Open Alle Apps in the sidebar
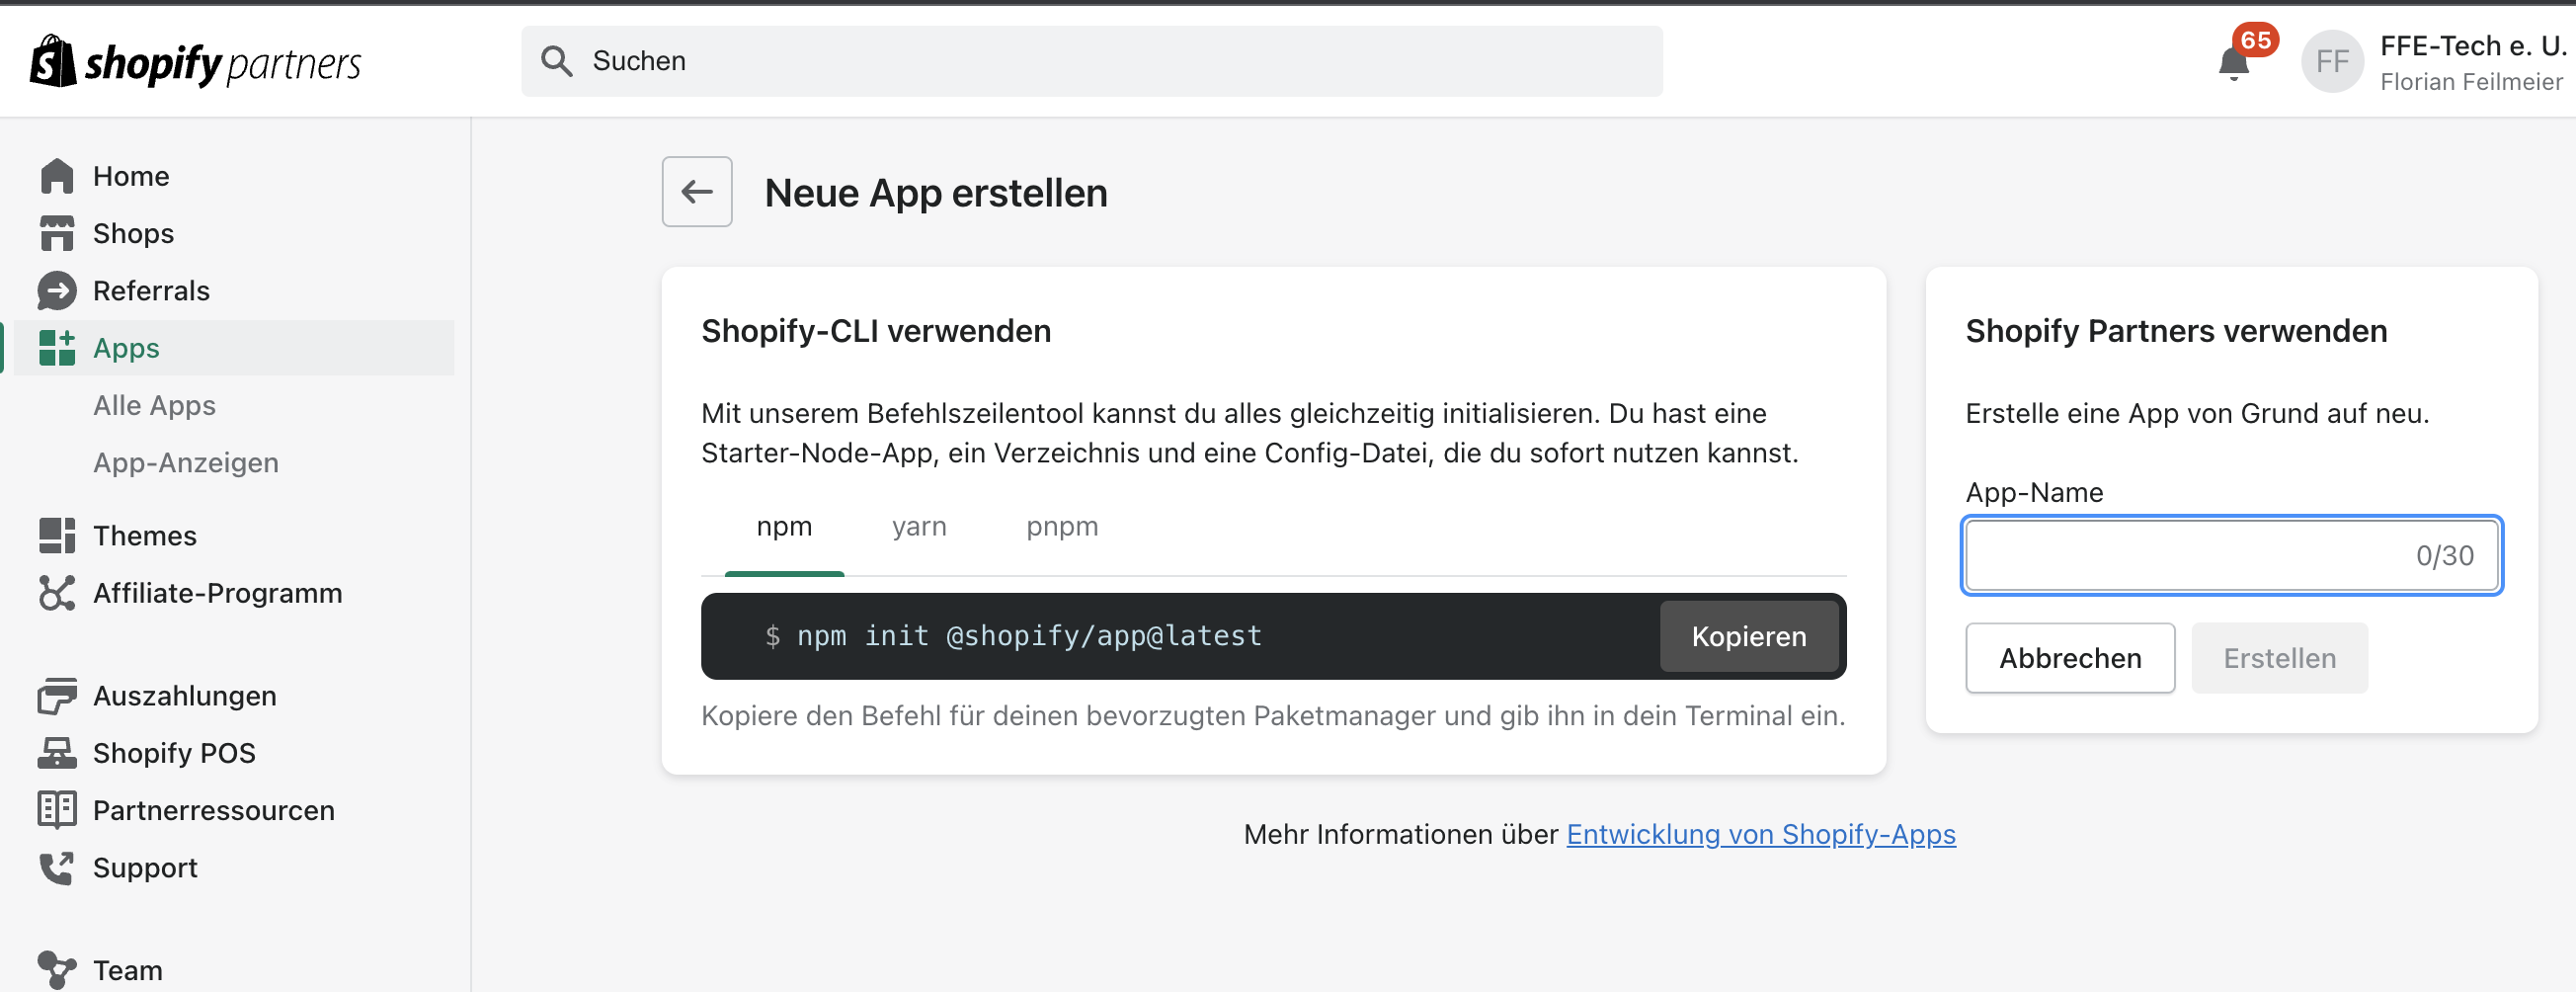Image resolution: width=2576 pixels, height=992 pixels. (x=154, y=405)
